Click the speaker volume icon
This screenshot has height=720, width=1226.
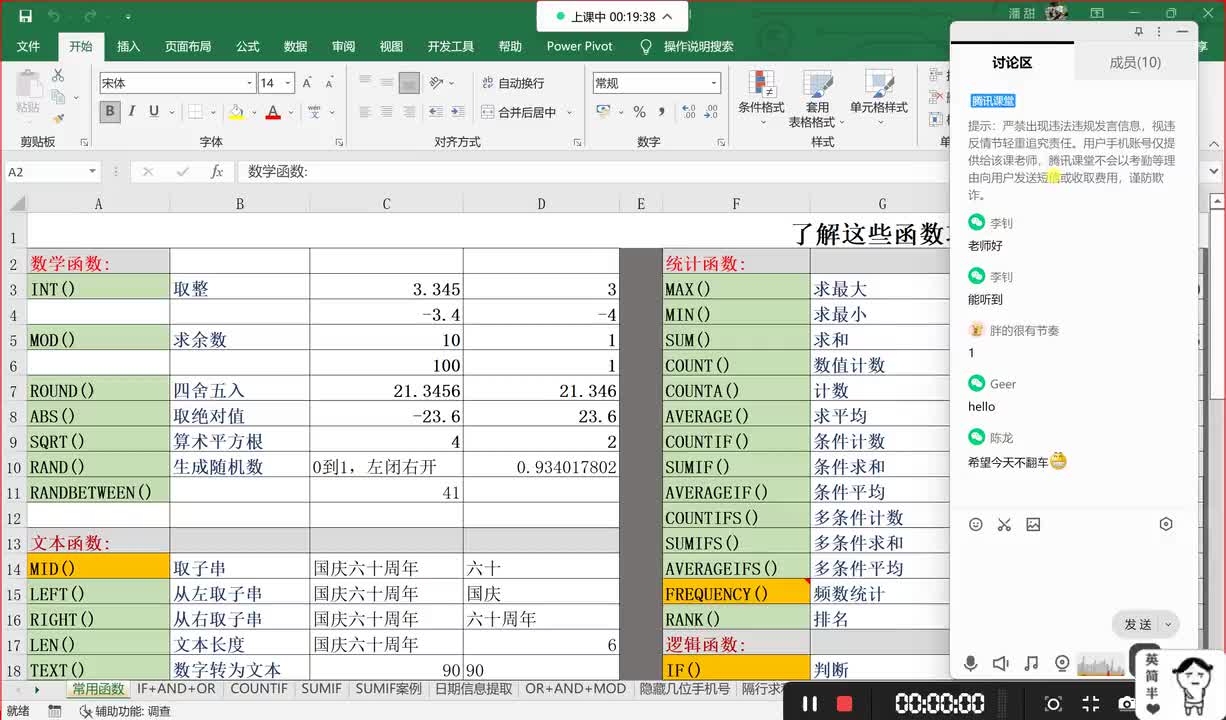click(x=1001, y=664)
